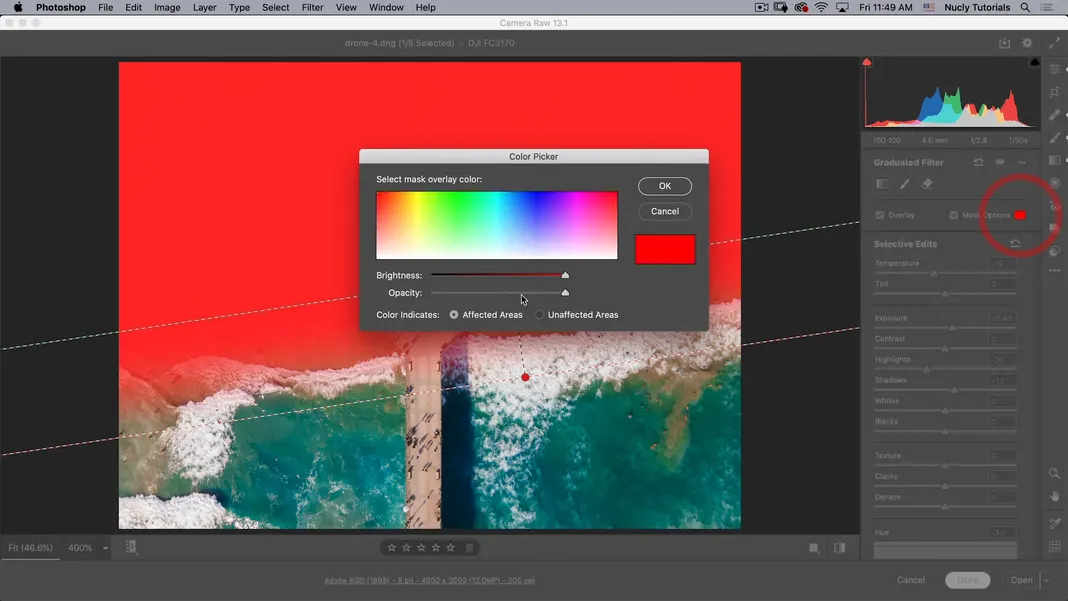Toggle single view mode icon
The width and height of the screenshot is (1068, 601).
pos(813,548)
